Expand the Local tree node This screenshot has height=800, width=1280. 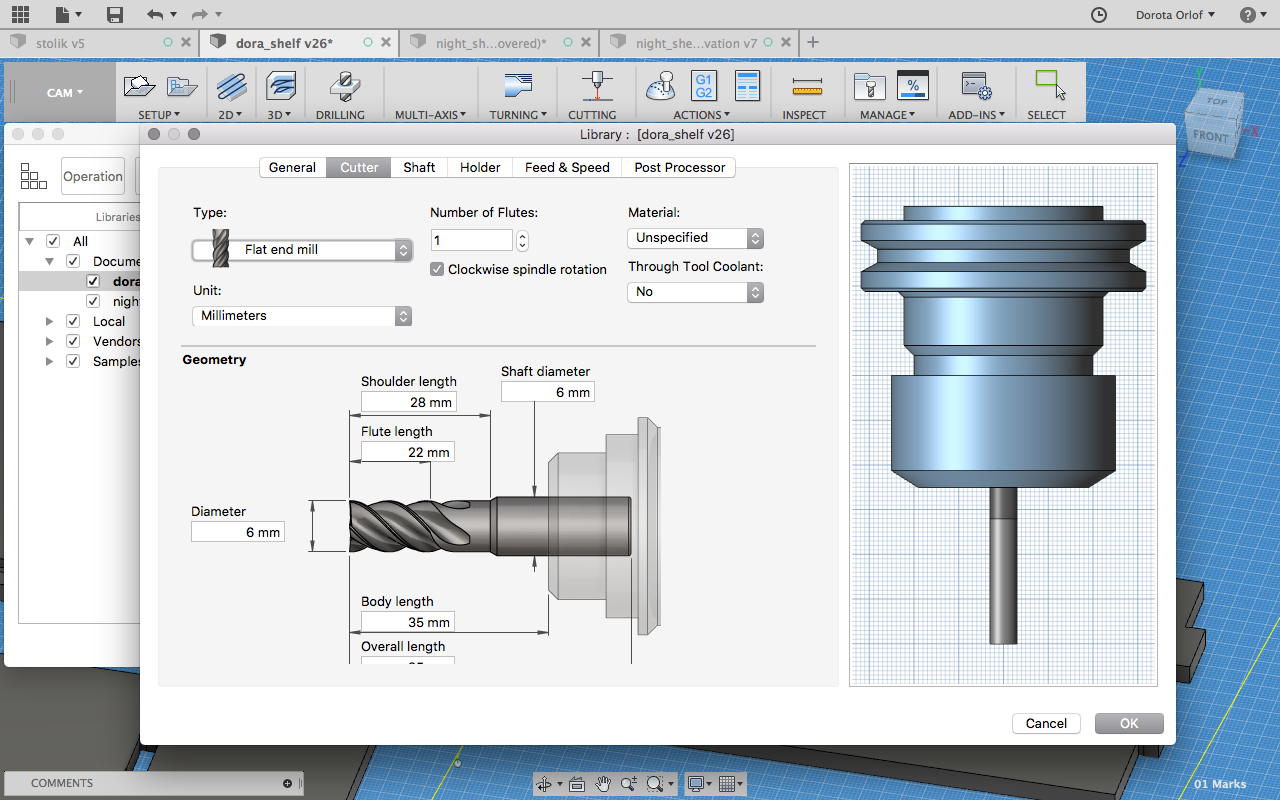[49, 321]
